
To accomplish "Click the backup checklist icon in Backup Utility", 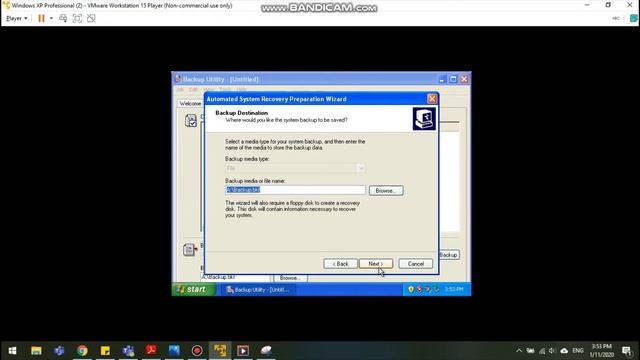I will [191, 120].
